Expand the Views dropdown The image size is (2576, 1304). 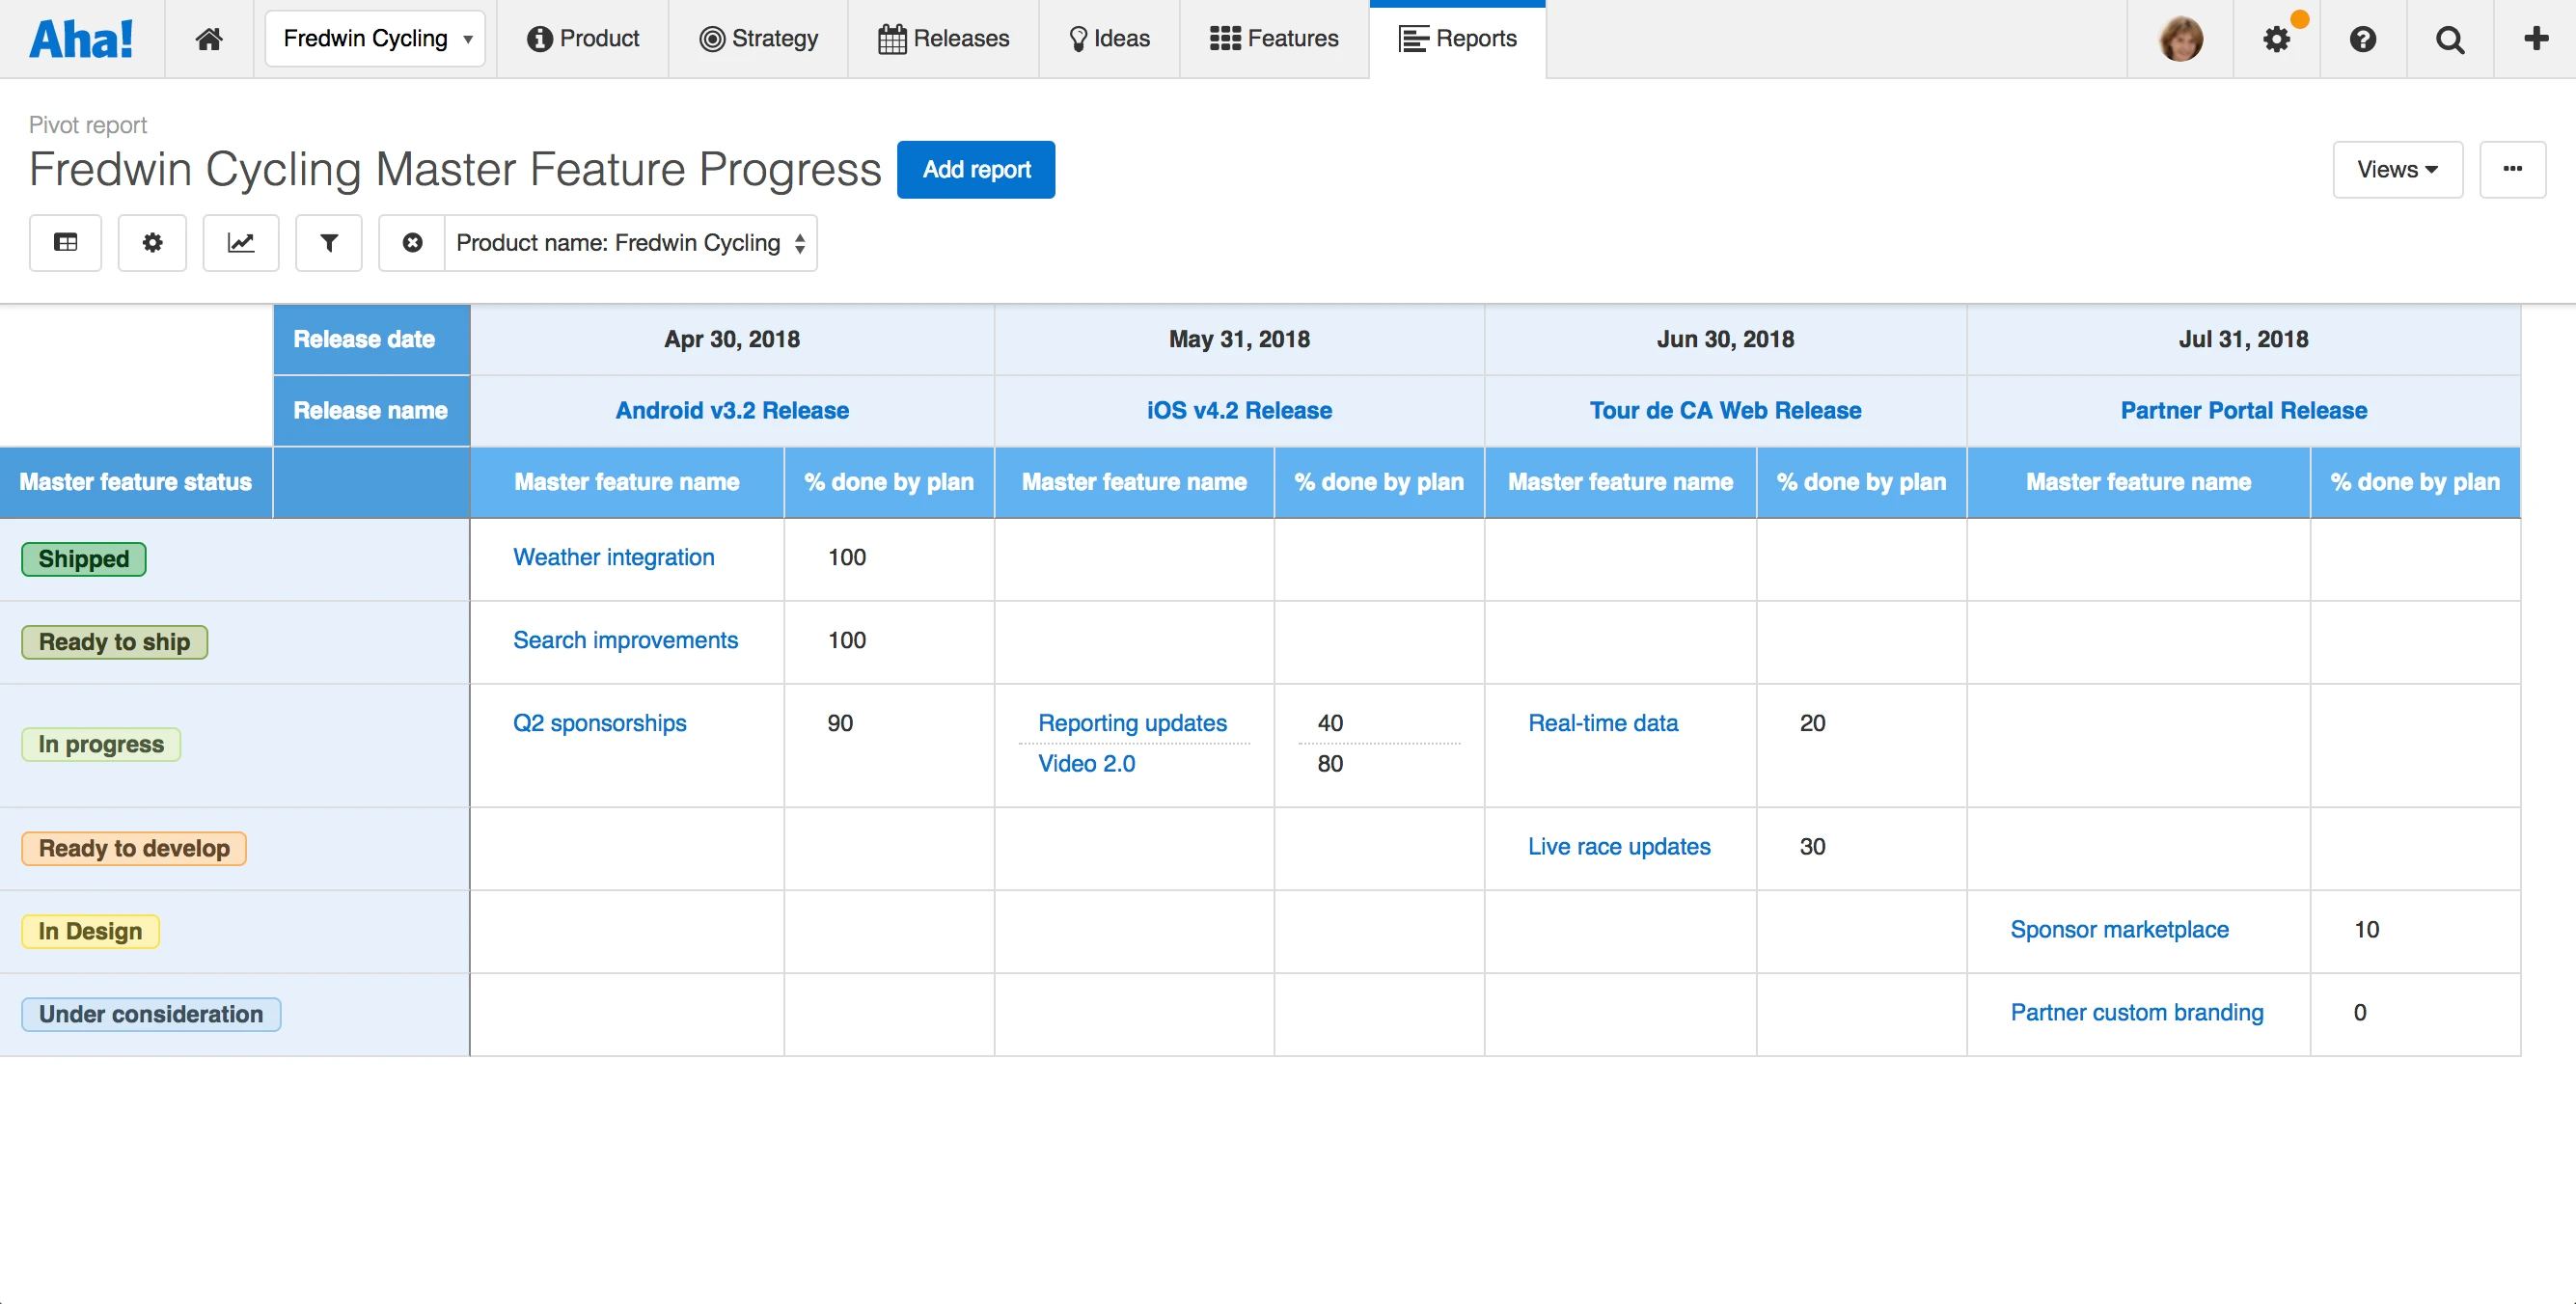[x=2397, y=170]
